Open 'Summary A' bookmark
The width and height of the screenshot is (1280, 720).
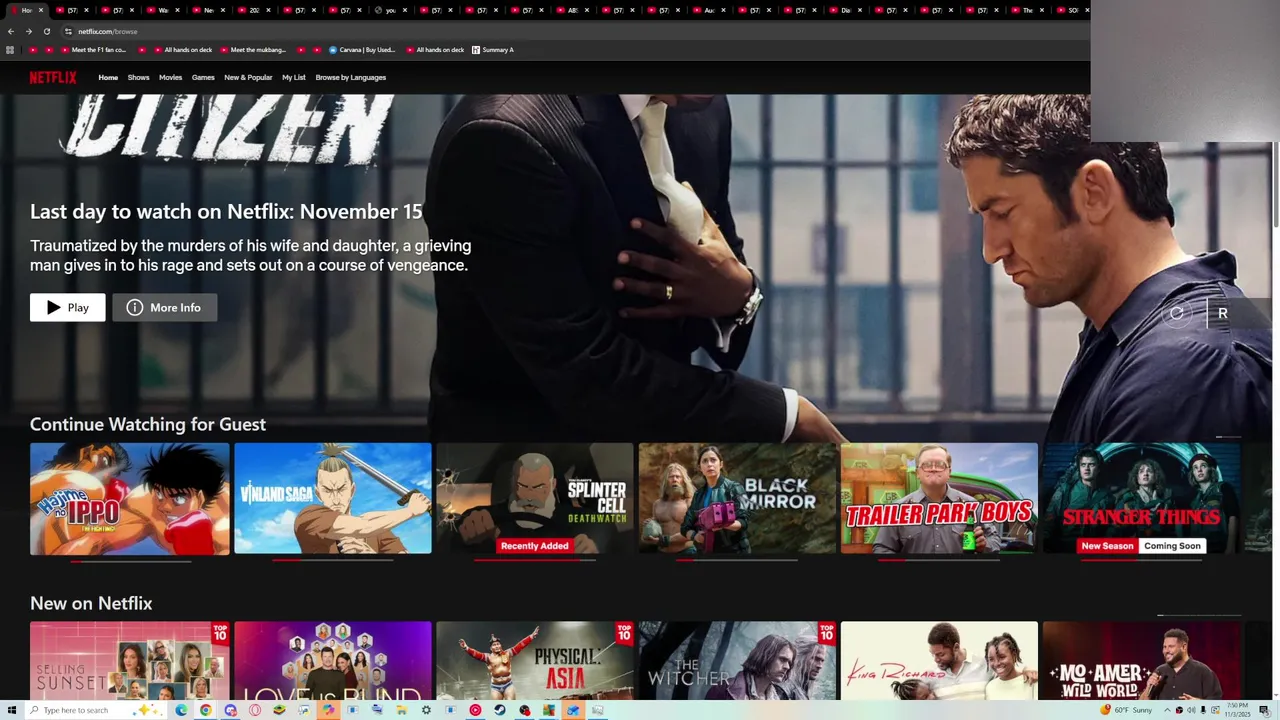pyautogui.click(x=492, y=50)
